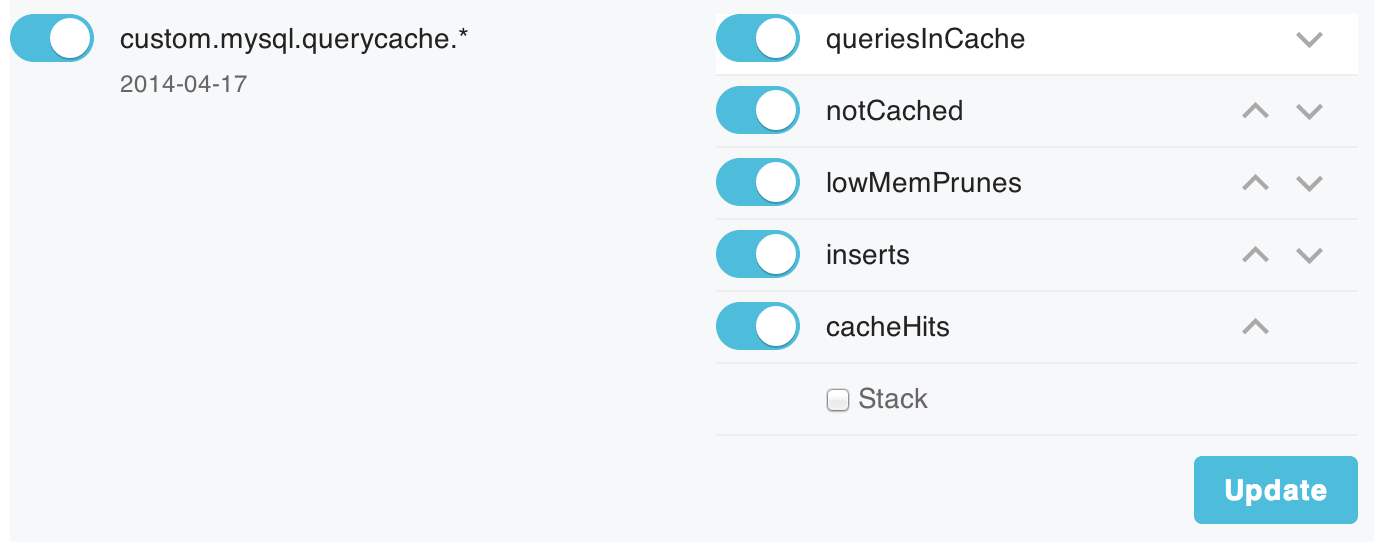
Task: Toggle the custom.mysql.querycache.* switch
Action: (x=52, y=39)
